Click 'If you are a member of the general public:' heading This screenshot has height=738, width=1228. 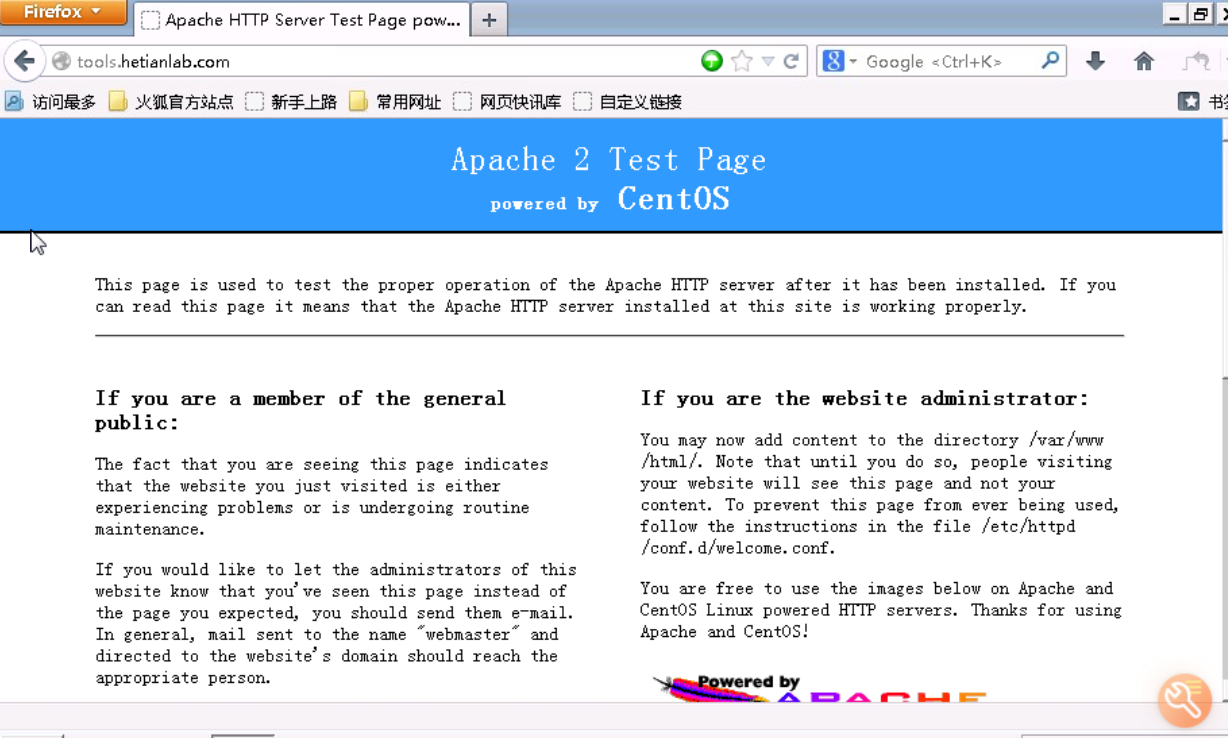(x=301, y=410)
